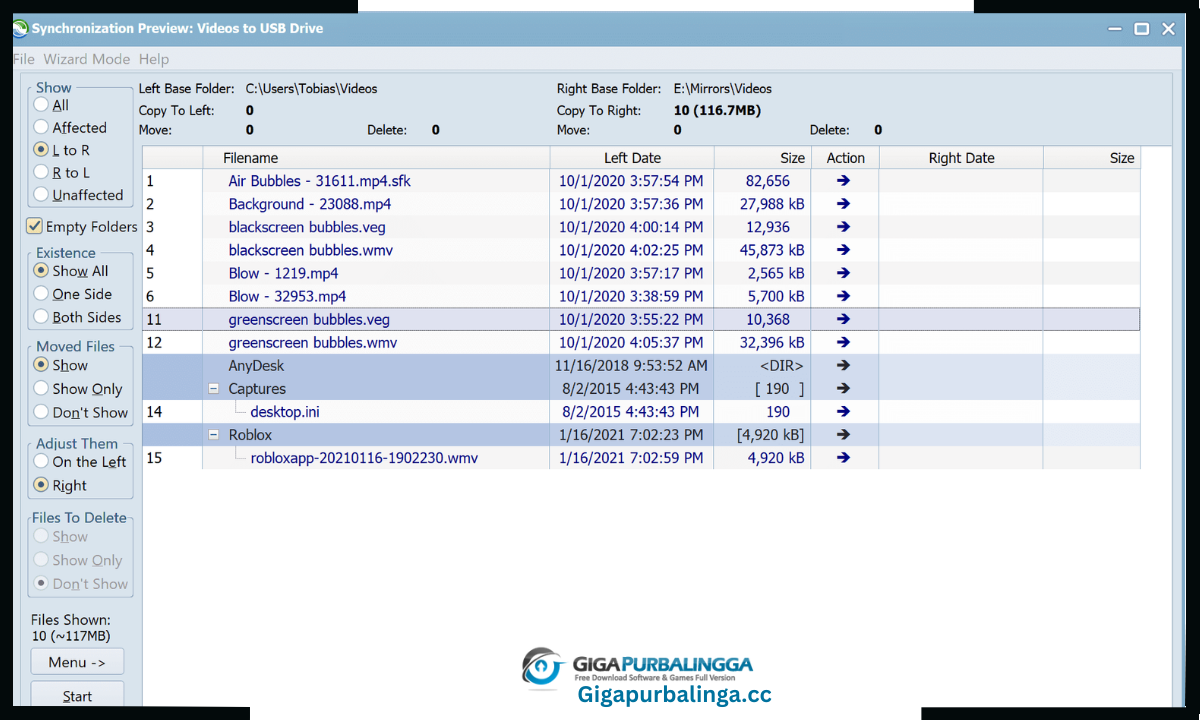Select file robloxapp-20210116-1902230.wmv
This screenshot has width=1200, height=720.
click(x=364, y=458)
